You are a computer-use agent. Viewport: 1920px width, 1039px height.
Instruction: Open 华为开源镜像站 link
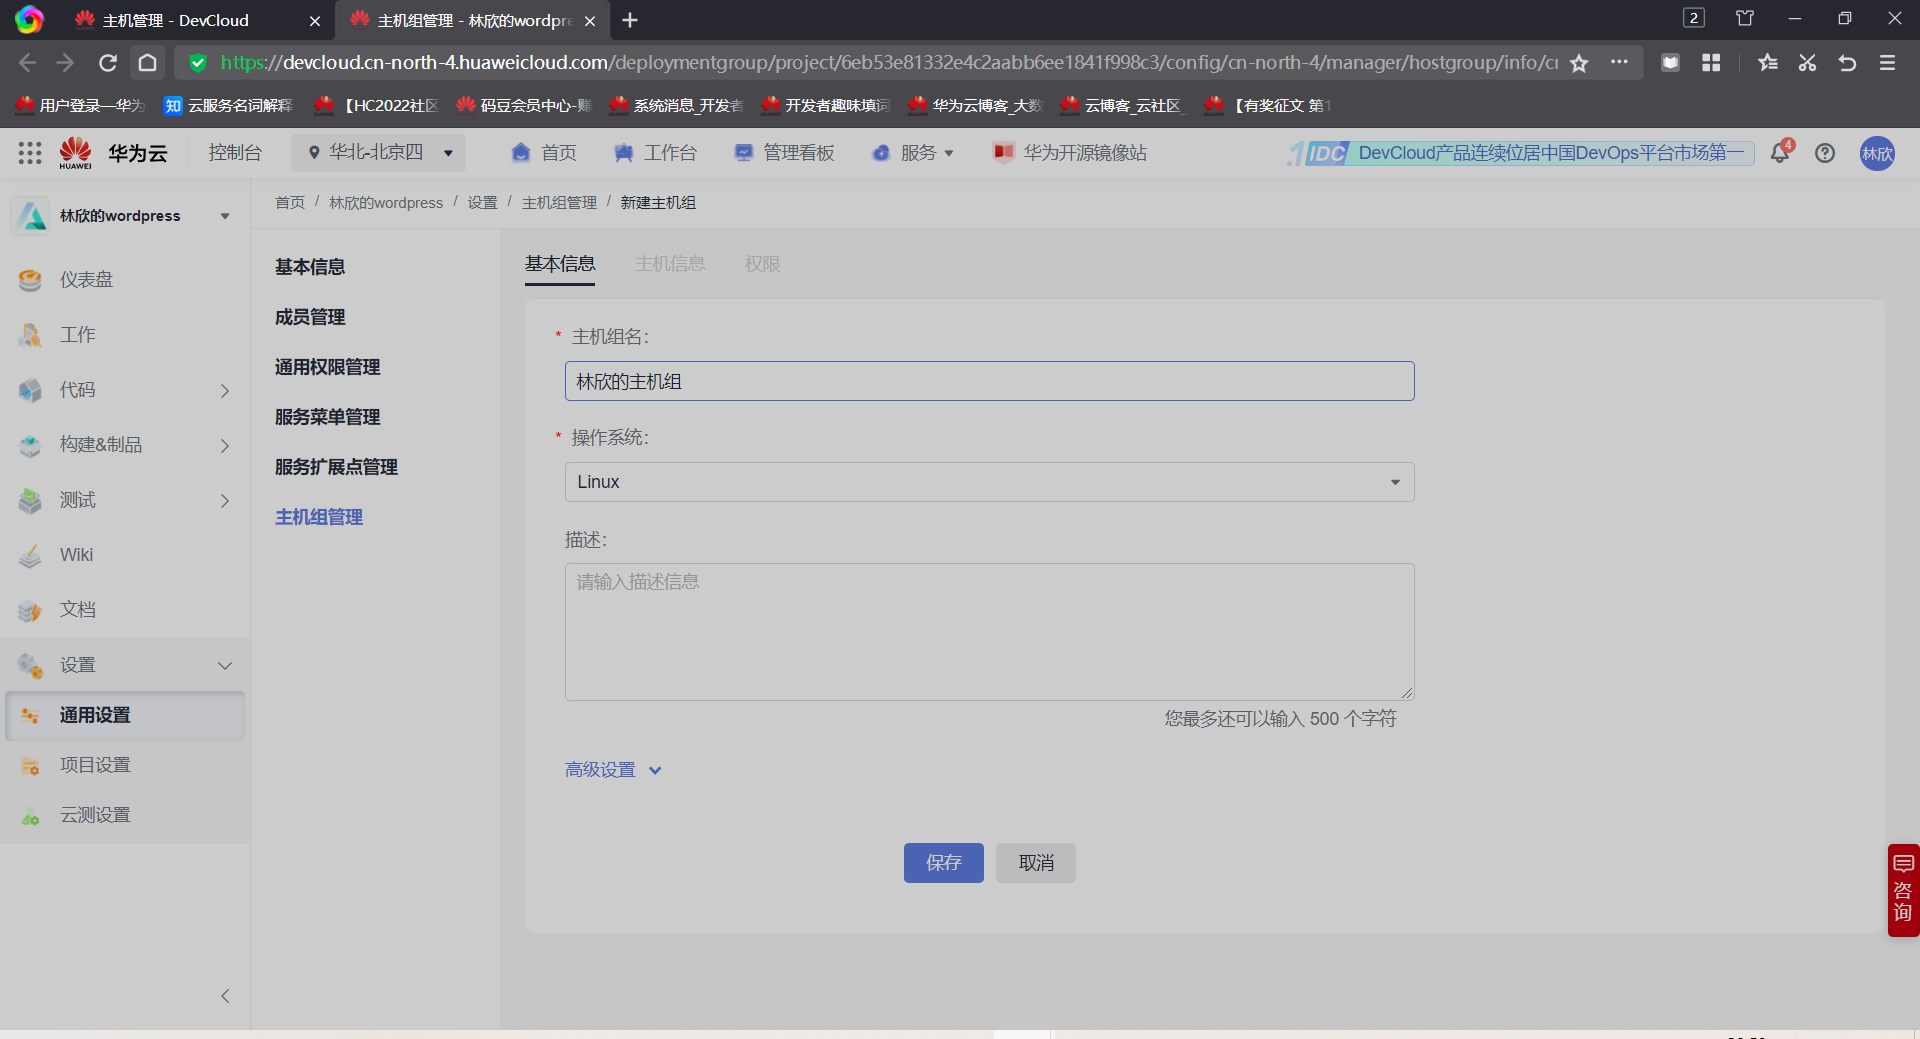[x=1070, y=153]
